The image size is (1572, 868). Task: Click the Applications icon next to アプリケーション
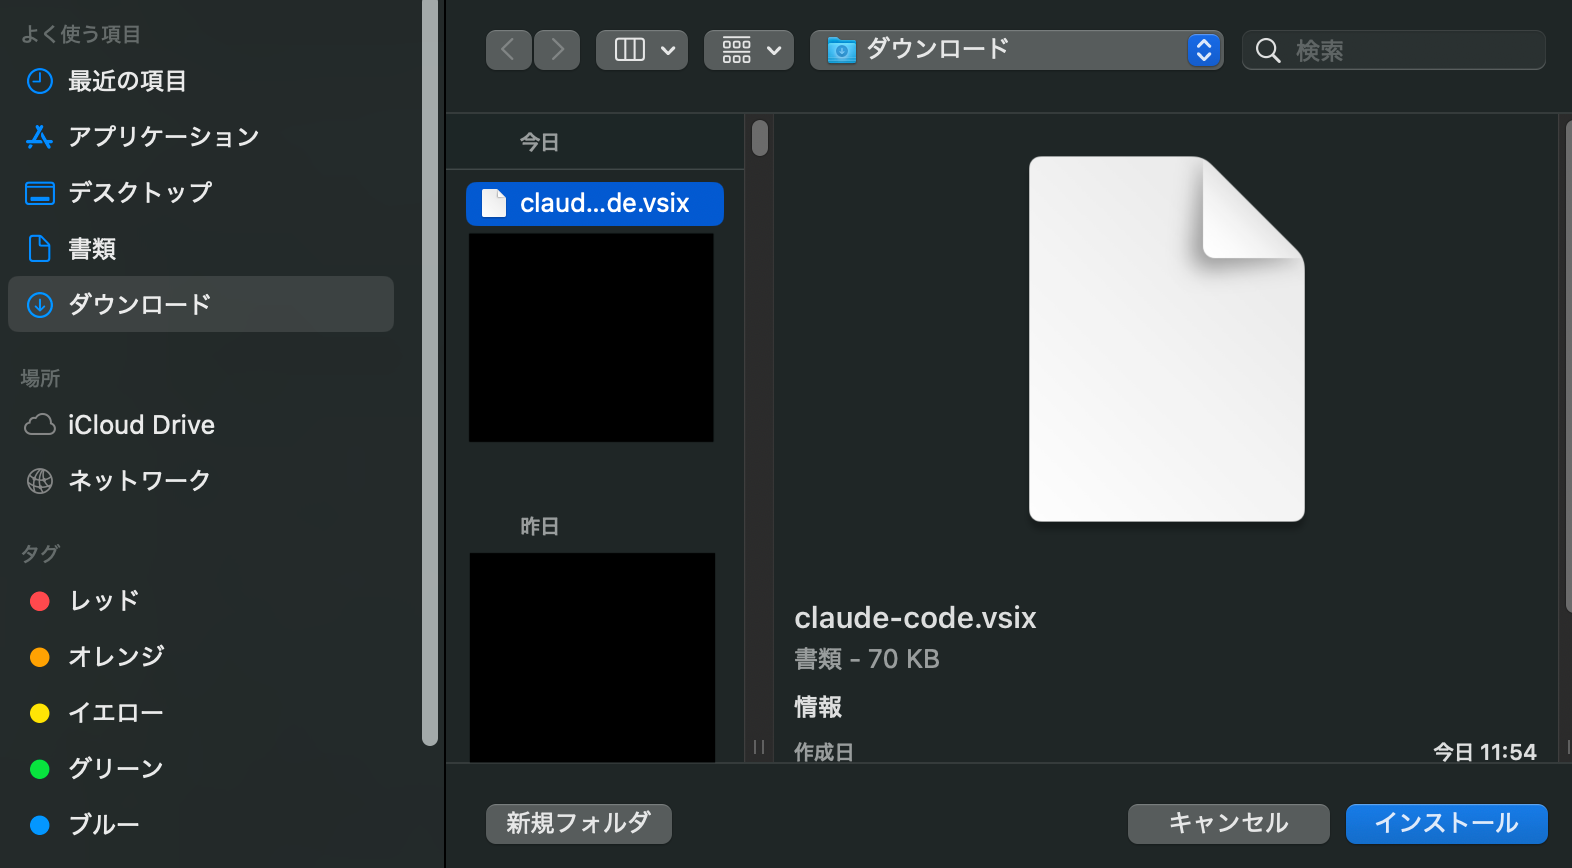(x=39, y=137)
